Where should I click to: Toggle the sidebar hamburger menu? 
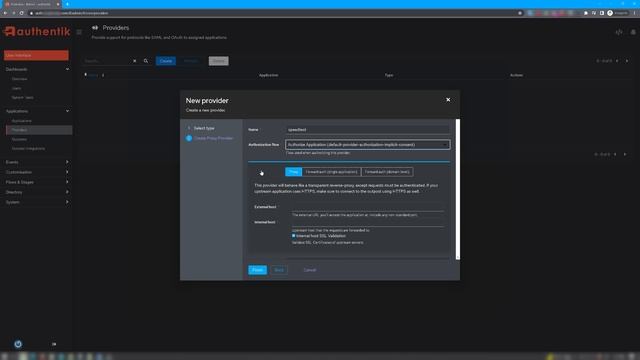click(x=79, y=32)
